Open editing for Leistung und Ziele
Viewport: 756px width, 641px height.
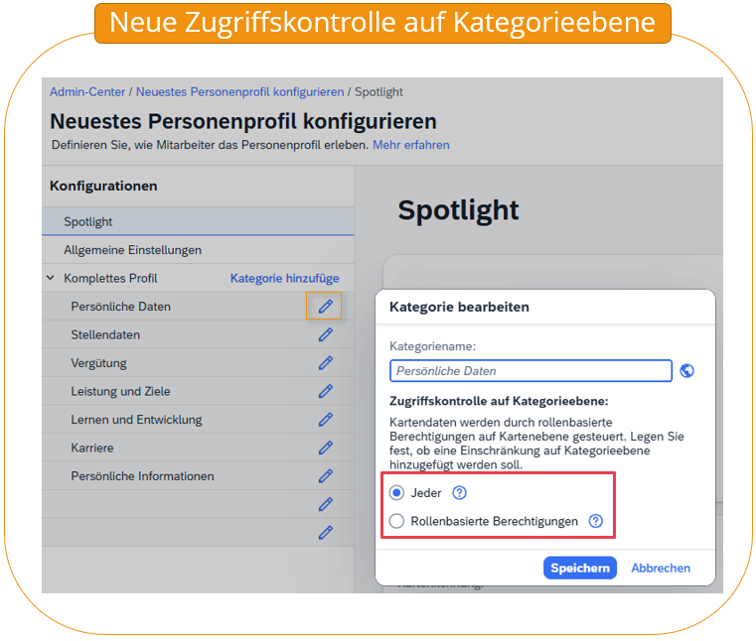coord(325,391)
